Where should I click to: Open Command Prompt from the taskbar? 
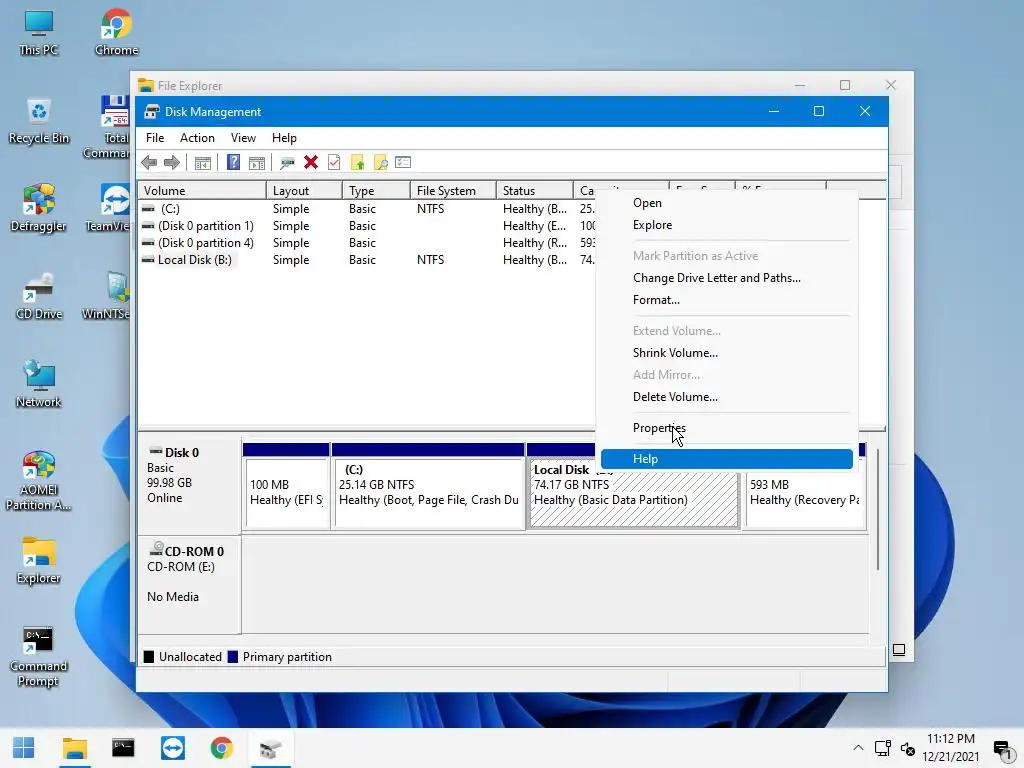[x=123, y=748]
